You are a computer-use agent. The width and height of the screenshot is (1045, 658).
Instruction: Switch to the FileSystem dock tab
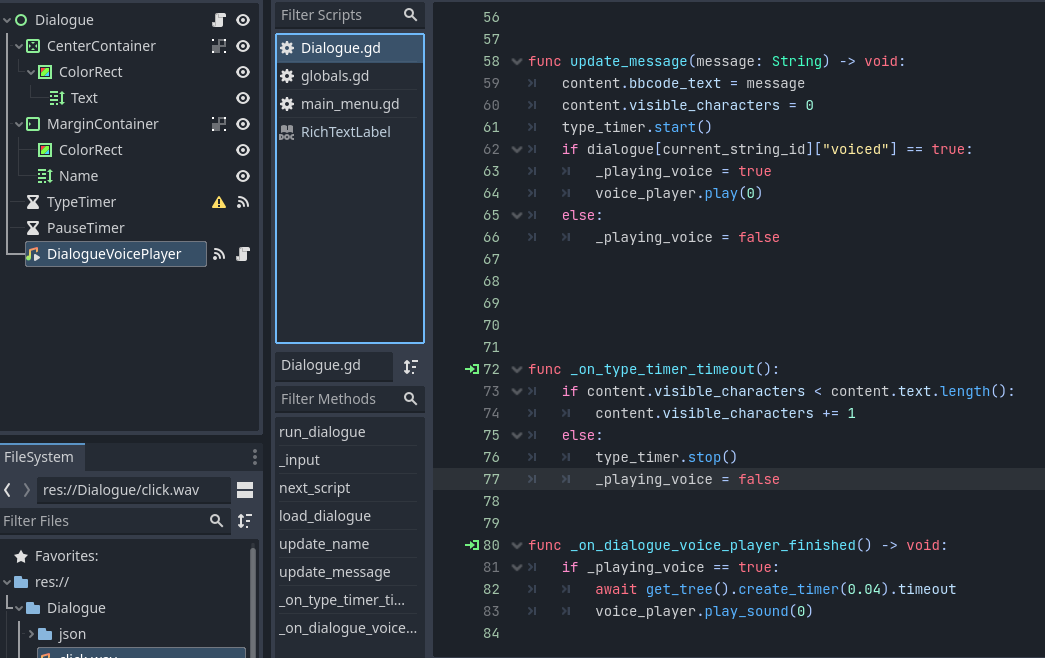(40, 457)
